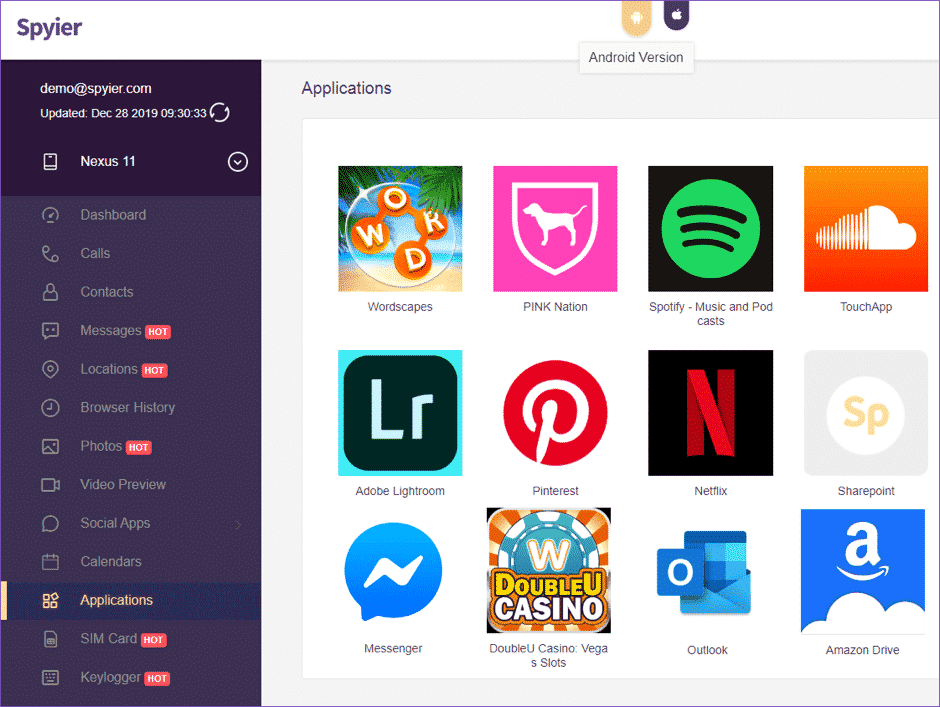Open the Keylogger feature
The width and height of the screenshot is (940, 707).
[110, 677]
